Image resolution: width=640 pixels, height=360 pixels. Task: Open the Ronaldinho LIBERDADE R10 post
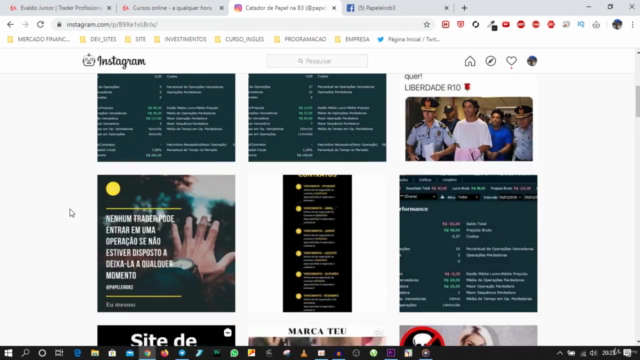point(468,118)
